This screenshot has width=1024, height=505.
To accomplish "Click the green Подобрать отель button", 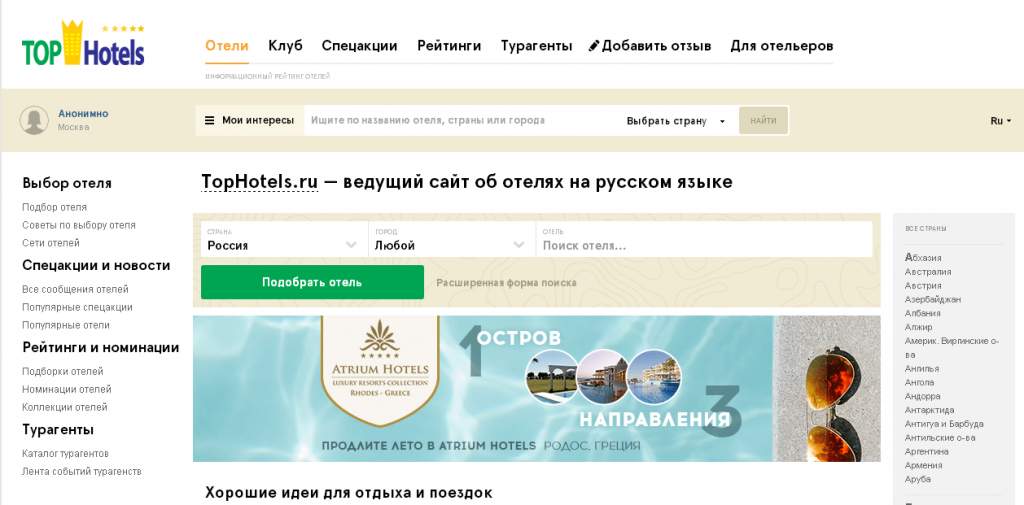I will [x=312, y=282].
